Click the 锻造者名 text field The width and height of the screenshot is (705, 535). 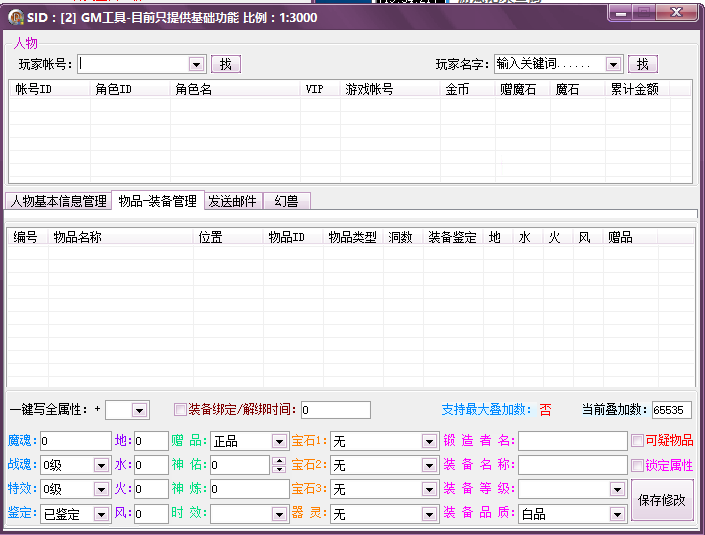[572, 441]
